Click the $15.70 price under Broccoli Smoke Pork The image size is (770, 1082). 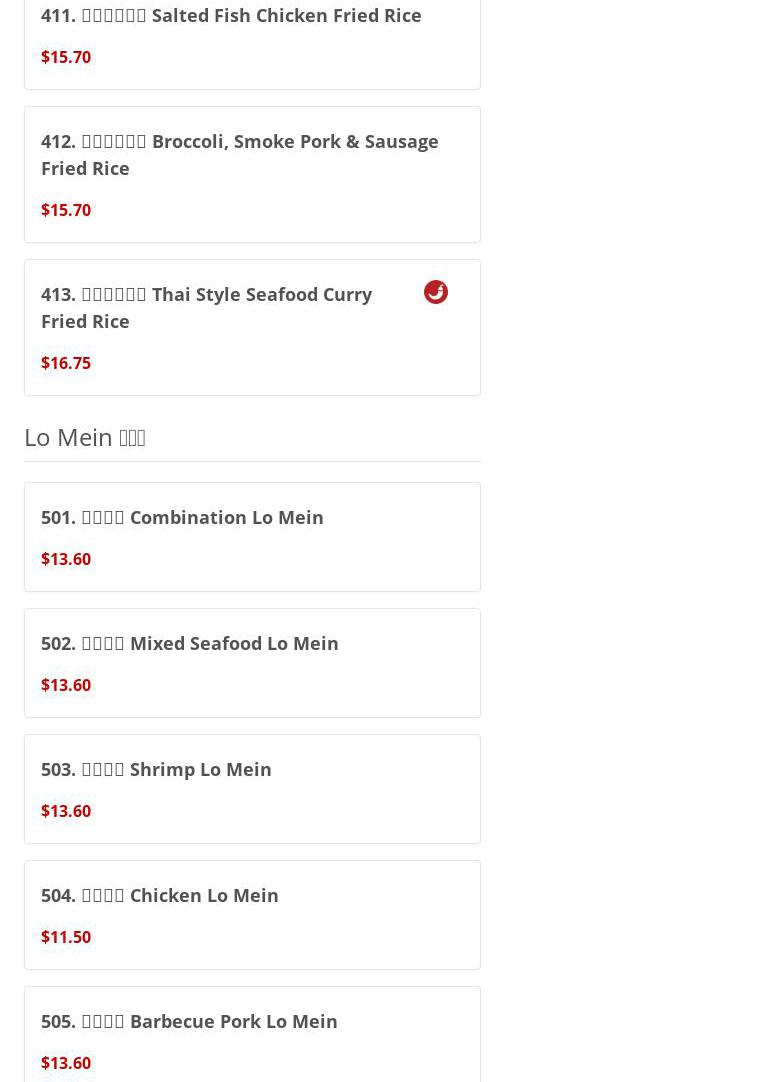pos(66,211)
